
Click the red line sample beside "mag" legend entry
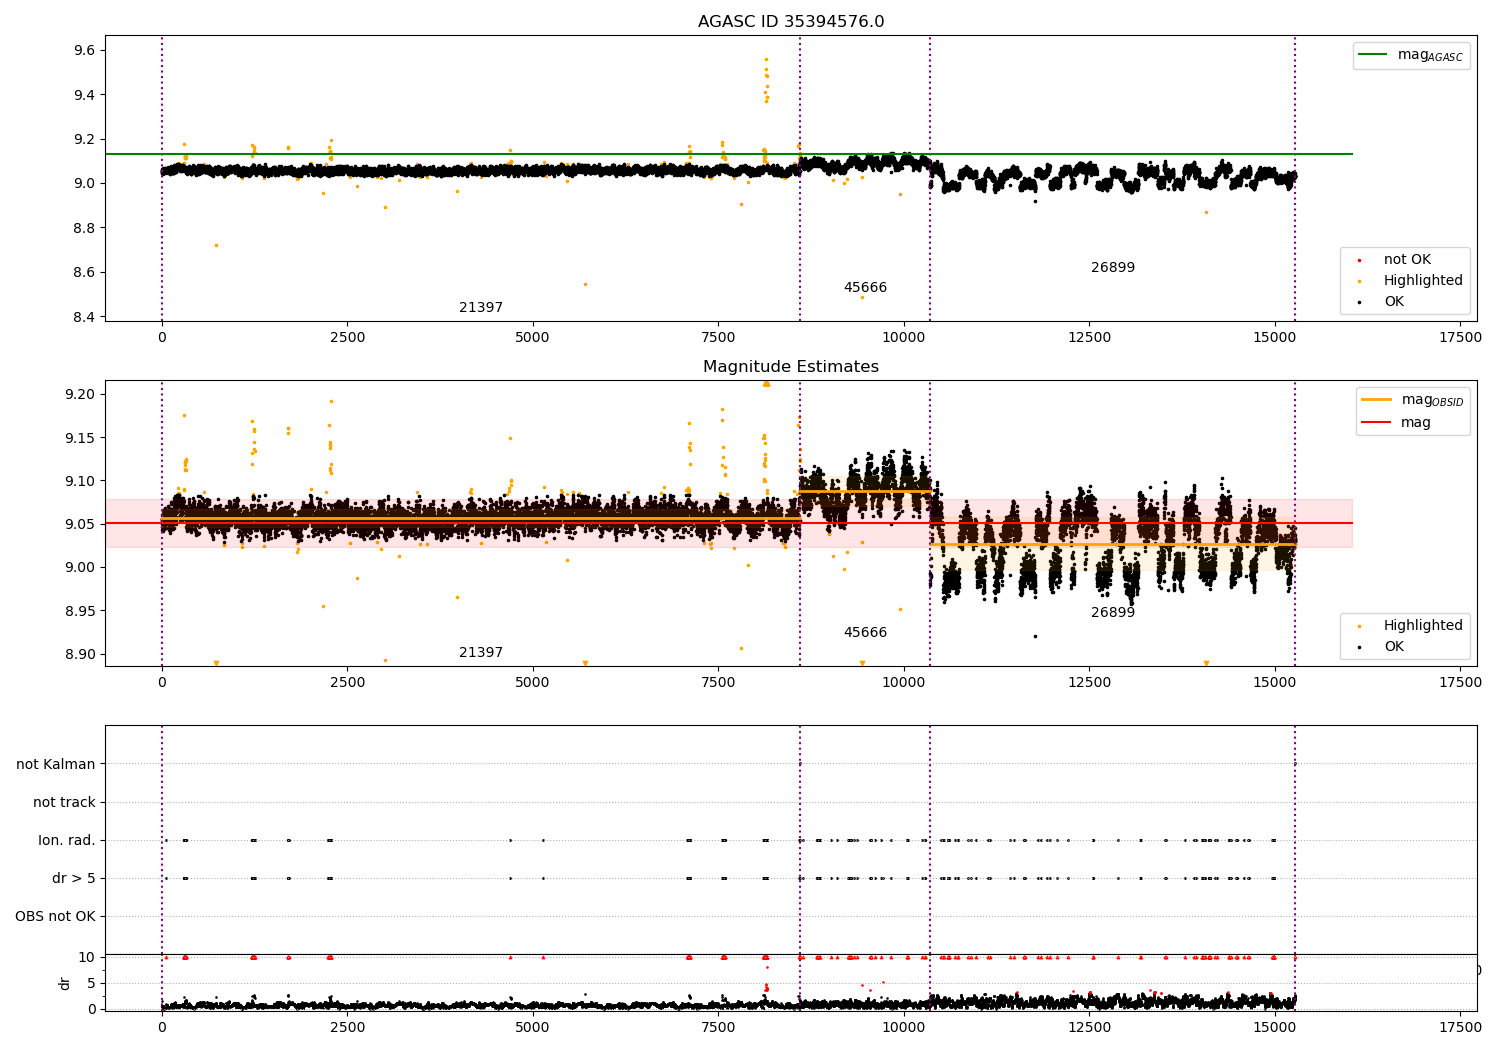coord(1376,423)
